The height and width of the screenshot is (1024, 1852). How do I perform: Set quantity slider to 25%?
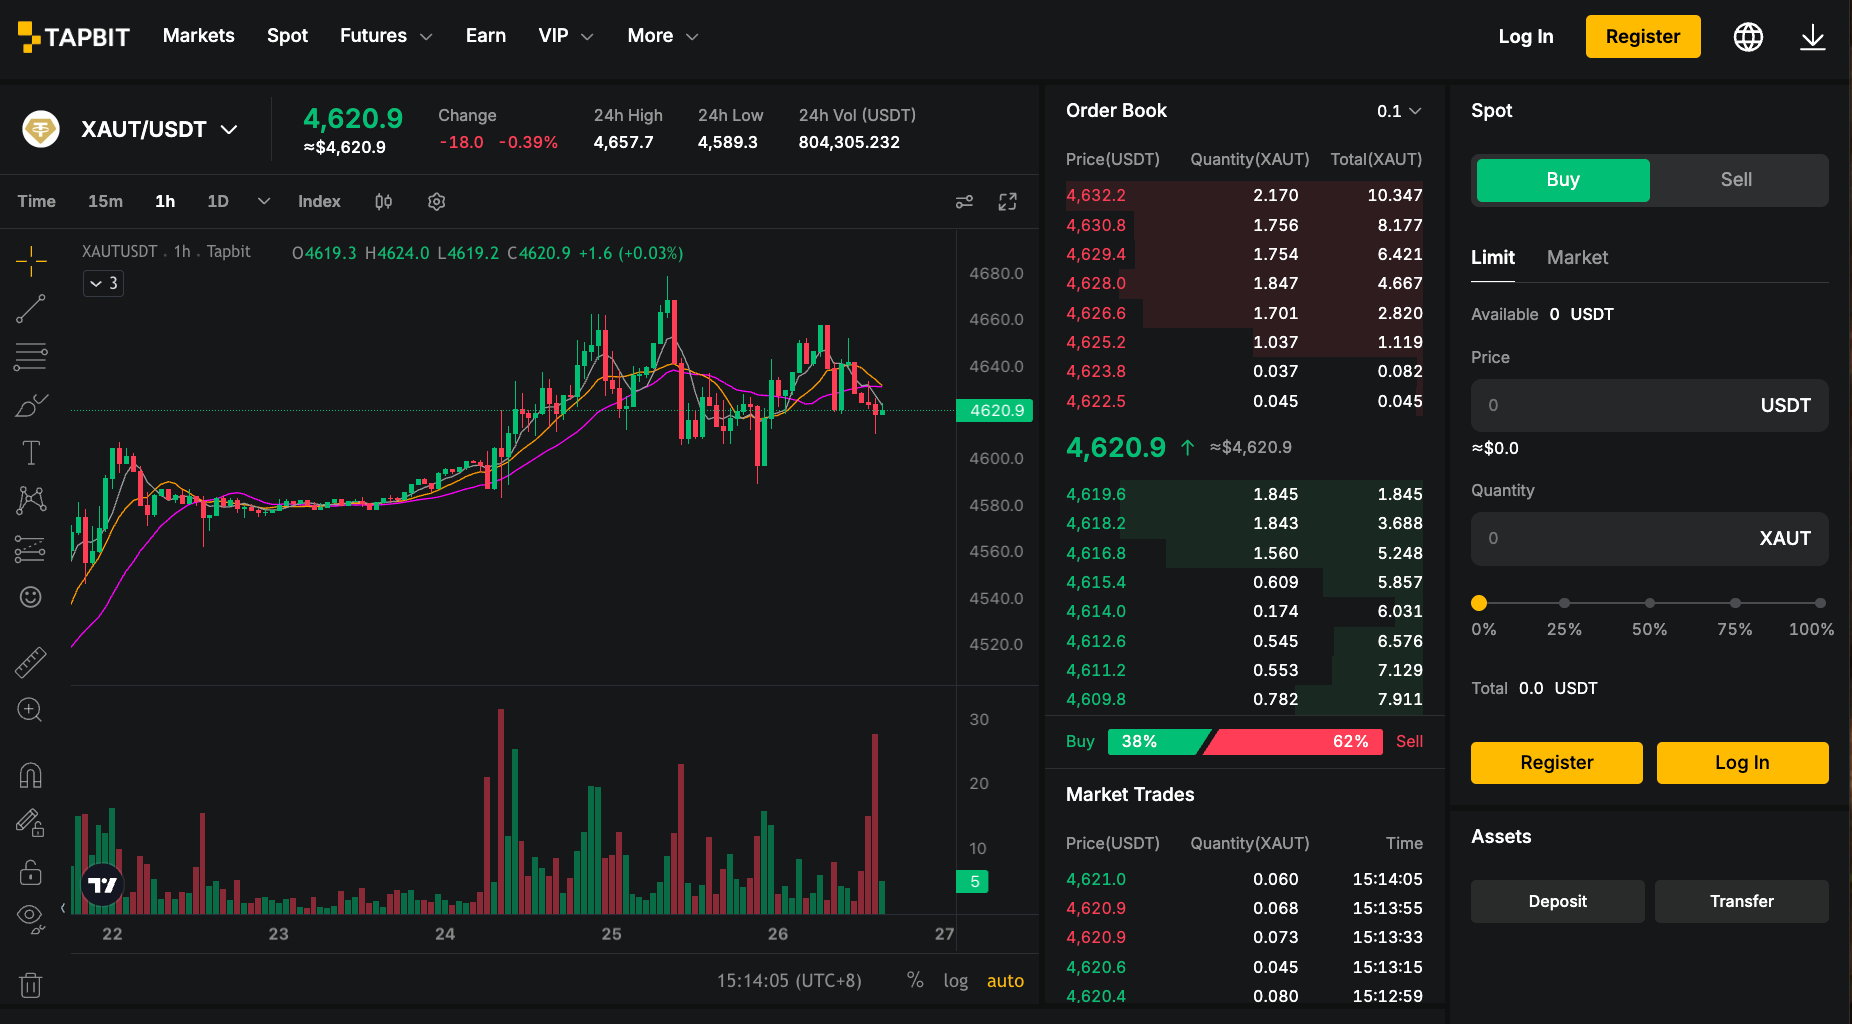(1564, 603)
